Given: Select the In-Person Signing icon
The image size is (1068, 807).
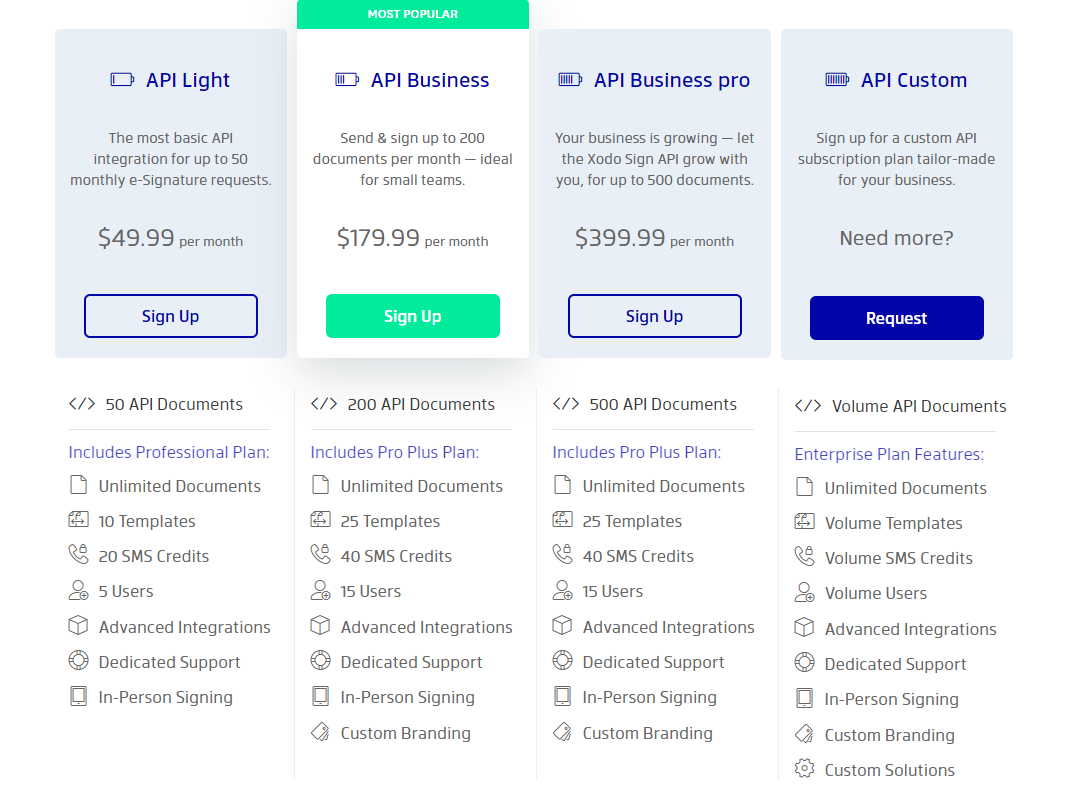Looking at the screenshot, I should pos(80,696).
